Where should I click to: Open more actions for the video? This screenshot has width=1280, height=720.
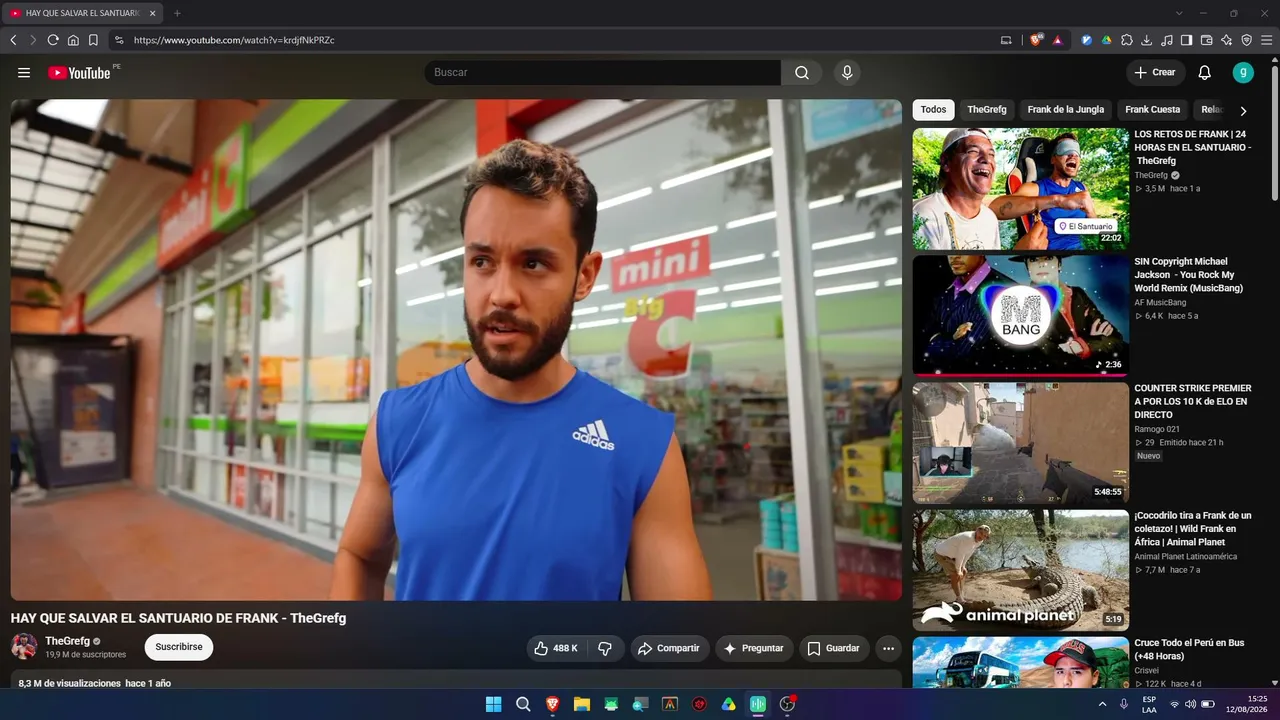point(888,648)
